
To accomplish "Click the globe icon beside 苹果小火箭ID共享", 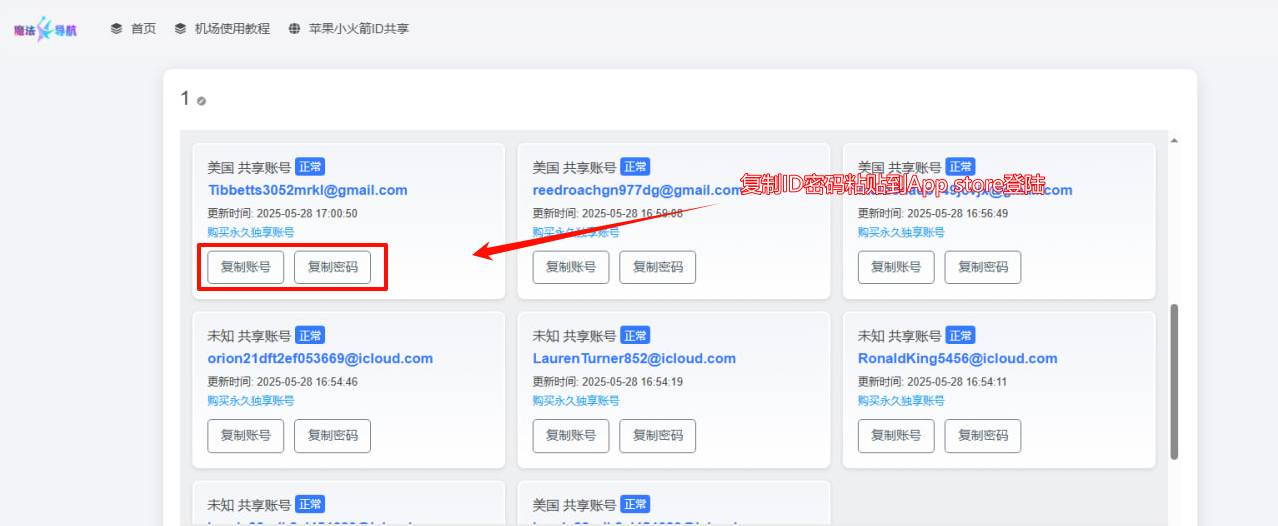I will coord(294,29).
